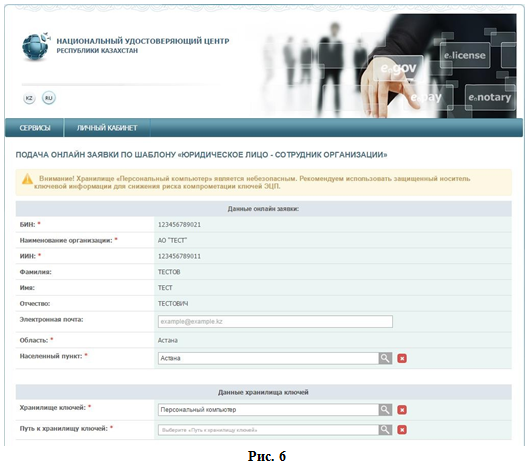Focus the Электронная почта input field
The image size is (526, 467).
click(x=275, y=321)
